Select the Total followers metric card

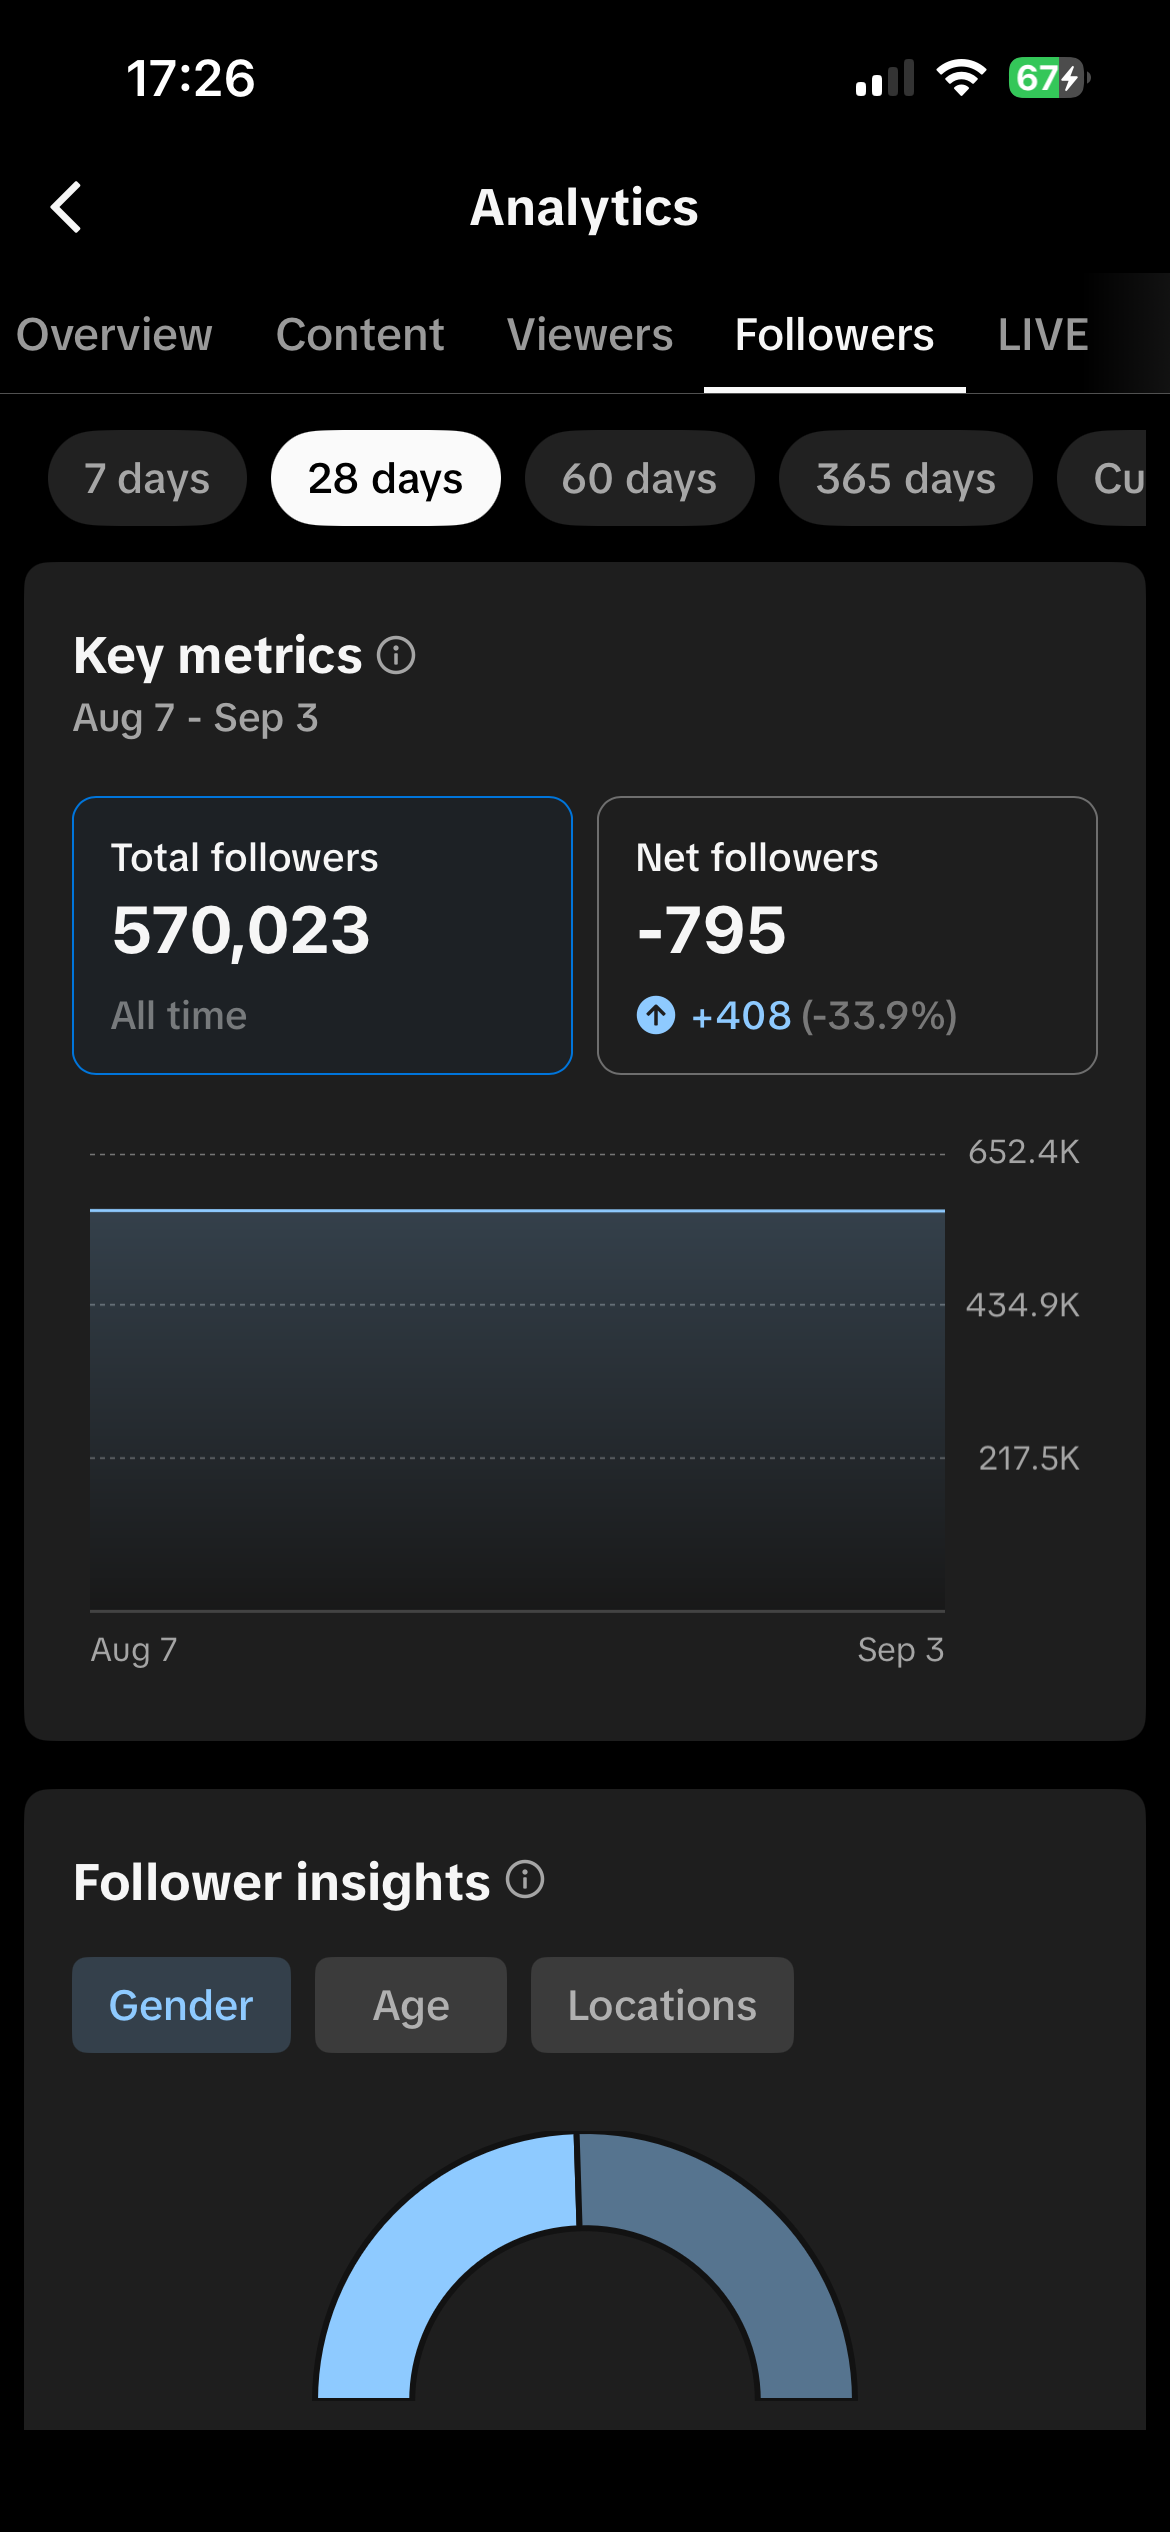point(322,935)
